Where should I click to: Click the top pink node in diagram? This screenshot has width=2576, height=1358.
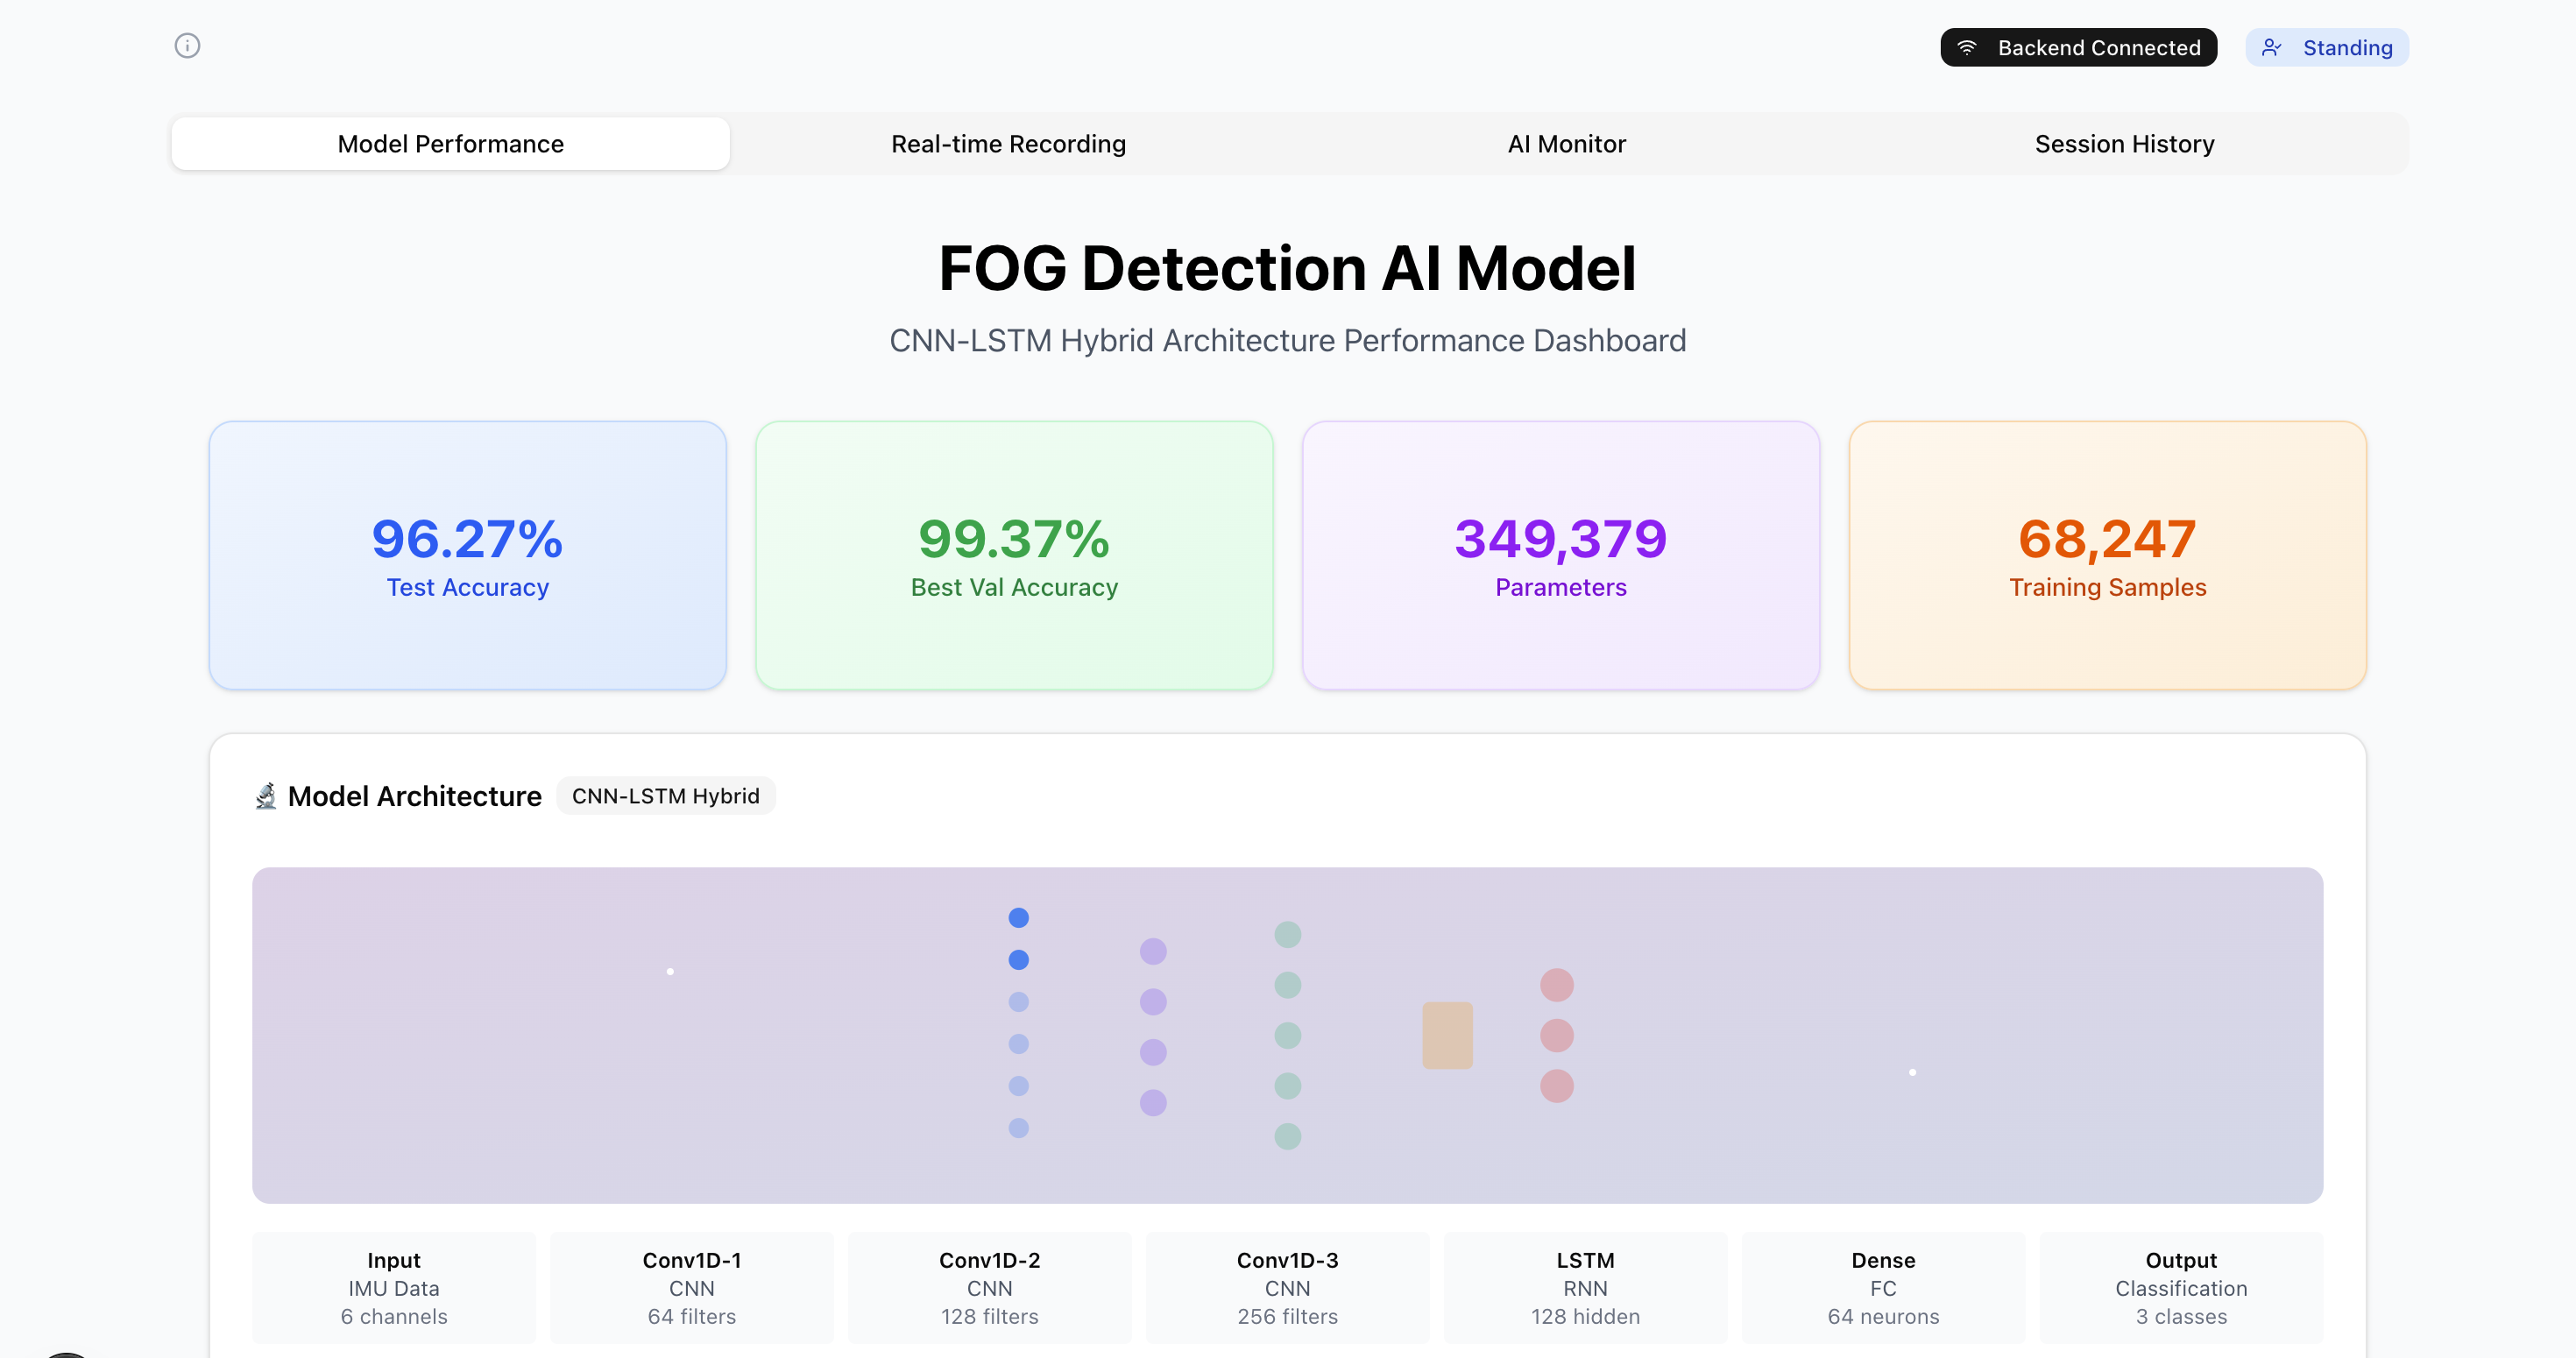click(1556, 985)
